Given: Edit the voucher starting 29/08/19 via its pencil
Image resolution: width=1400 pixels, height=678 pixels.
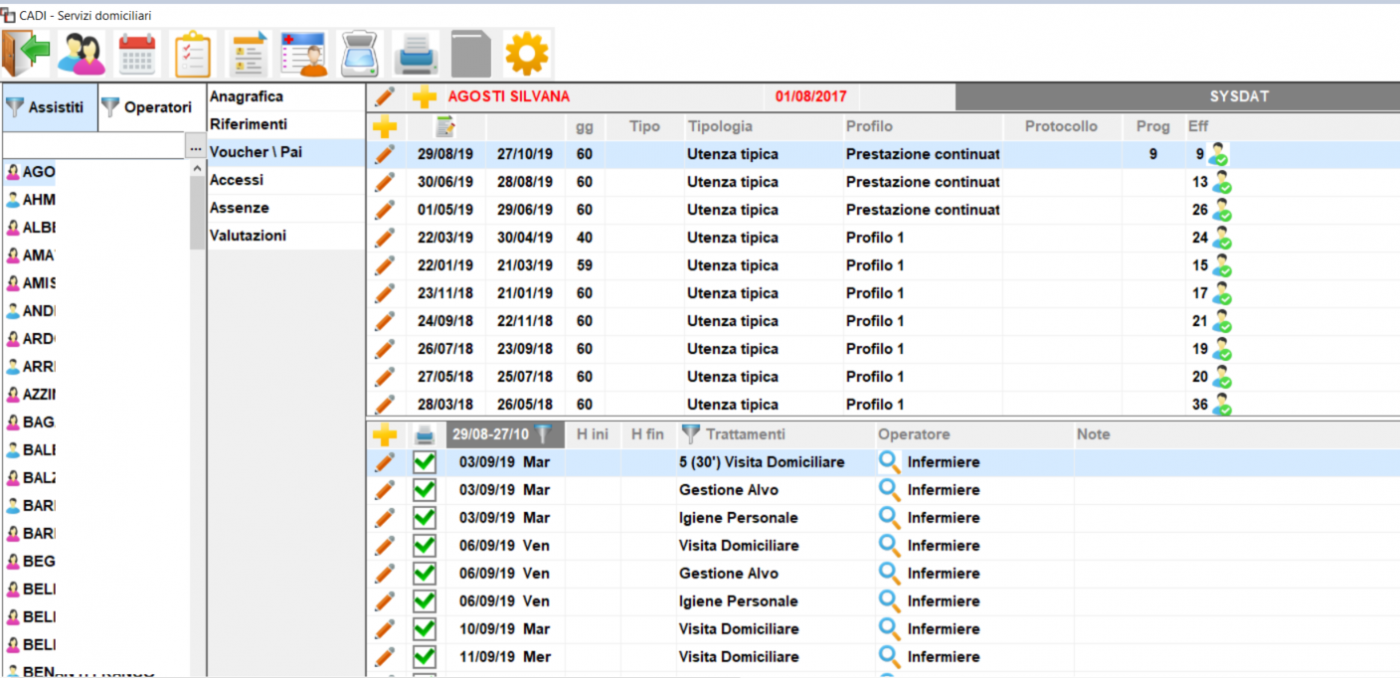Looking at the screenshot, I should point(385,154).
